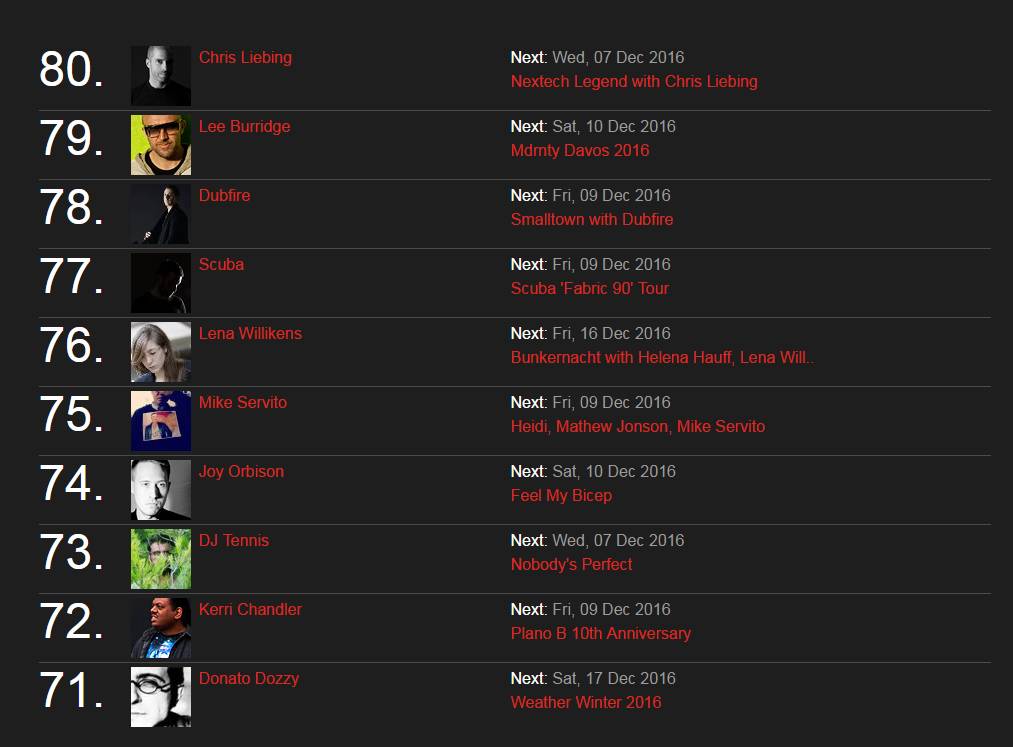Click Mike Servito's avatar image

[160, 421]
